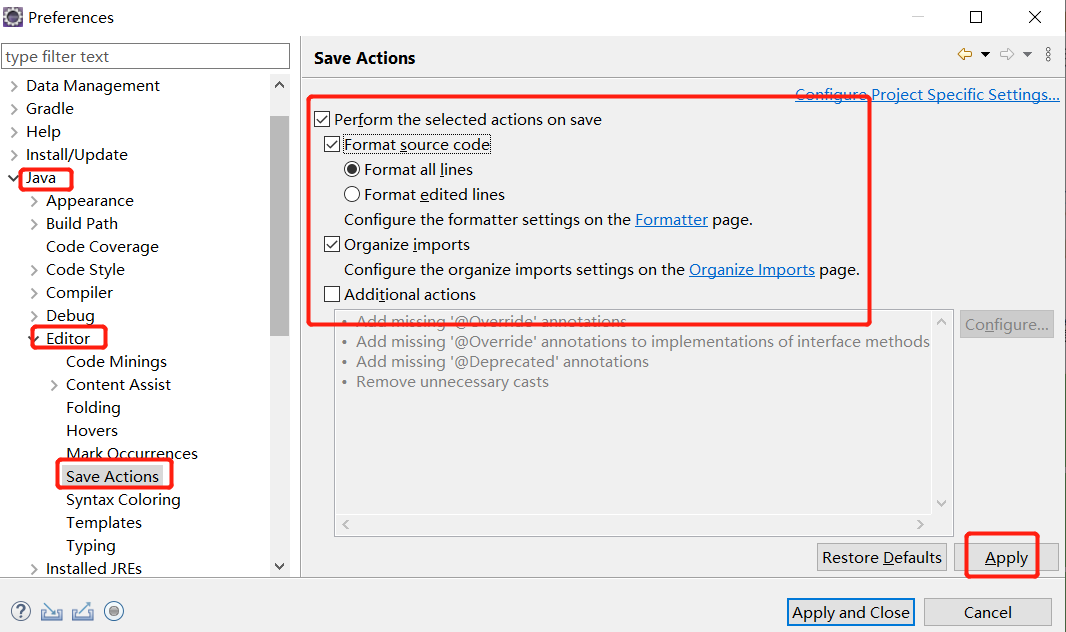Click the Oomph preference recorder icon
Viewport: 1066px width, 632px height.
pyautogui.click(x=114, y=611)
